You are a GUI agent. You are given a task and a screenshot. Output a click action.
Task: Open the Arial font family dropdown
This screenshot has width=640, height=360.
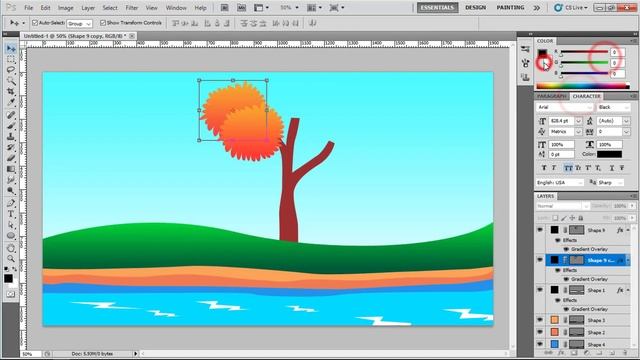(564, 107)
